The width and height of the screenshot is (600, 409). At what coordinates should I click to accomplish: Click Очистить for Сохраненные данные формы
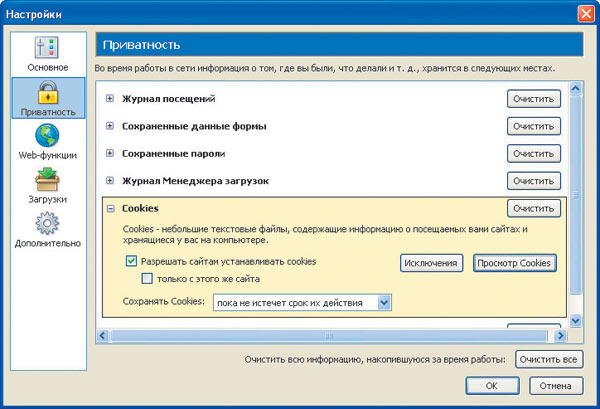coord(534,126)
